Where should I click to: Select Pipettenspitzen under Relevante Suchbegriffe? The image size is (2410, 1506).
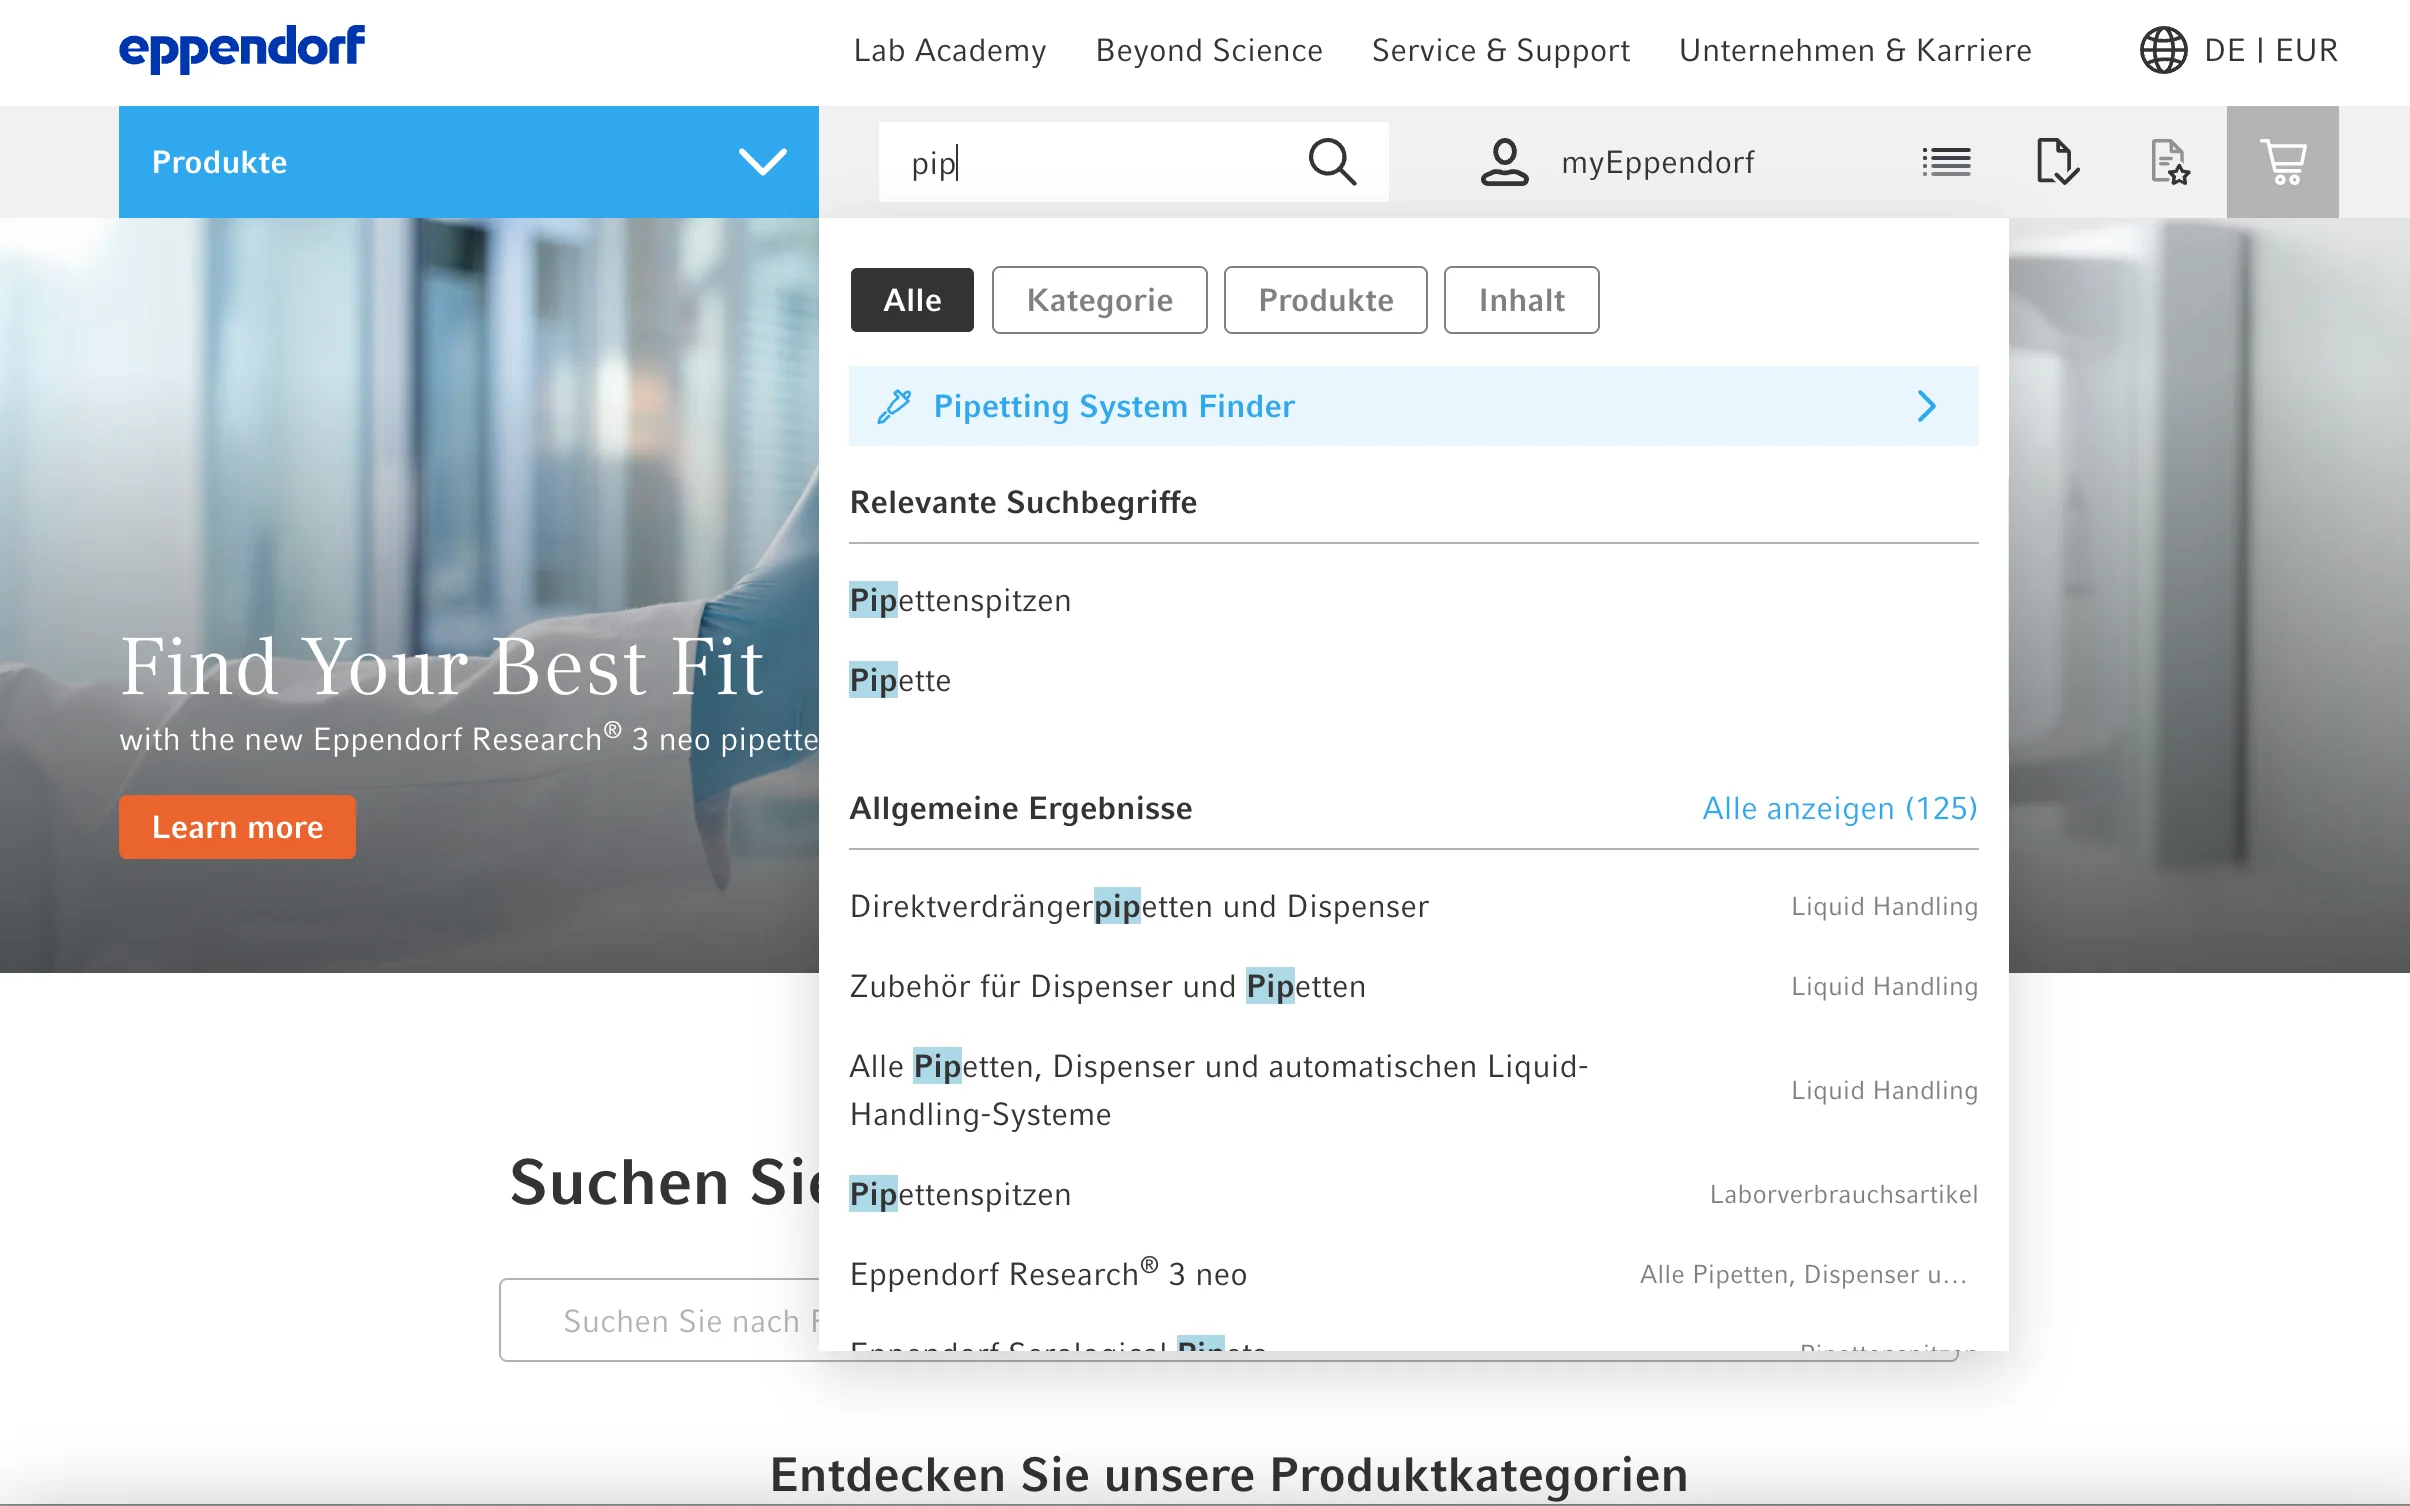pos(960,600)
